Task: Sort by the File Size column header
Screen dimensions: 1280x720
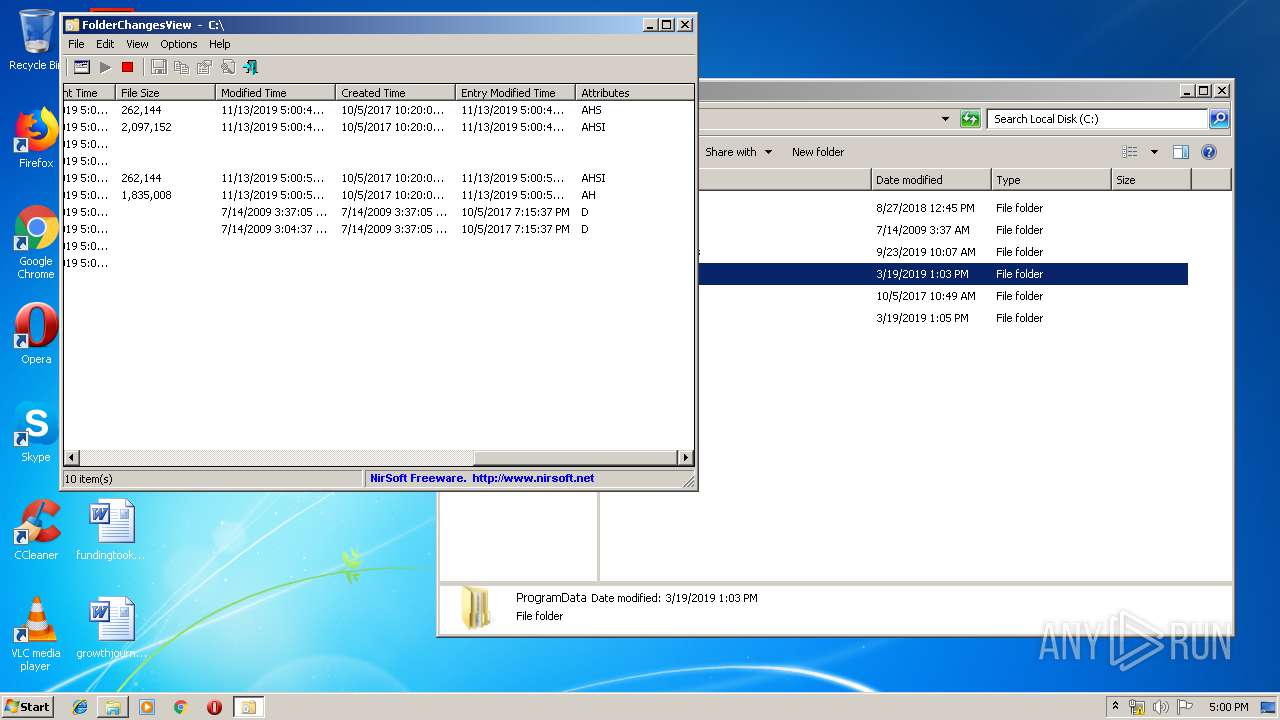Action: [x=165, y=93]
